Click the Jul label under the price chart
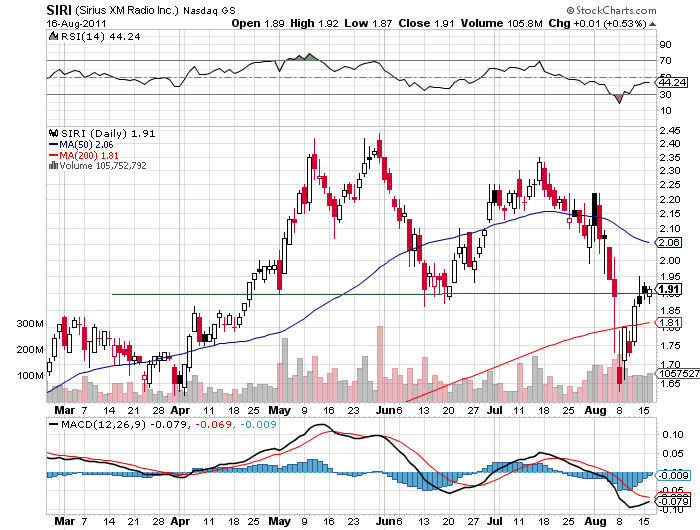Image resolution: width=700 pixels, height=530 pixels. click(x=496, y=410)
